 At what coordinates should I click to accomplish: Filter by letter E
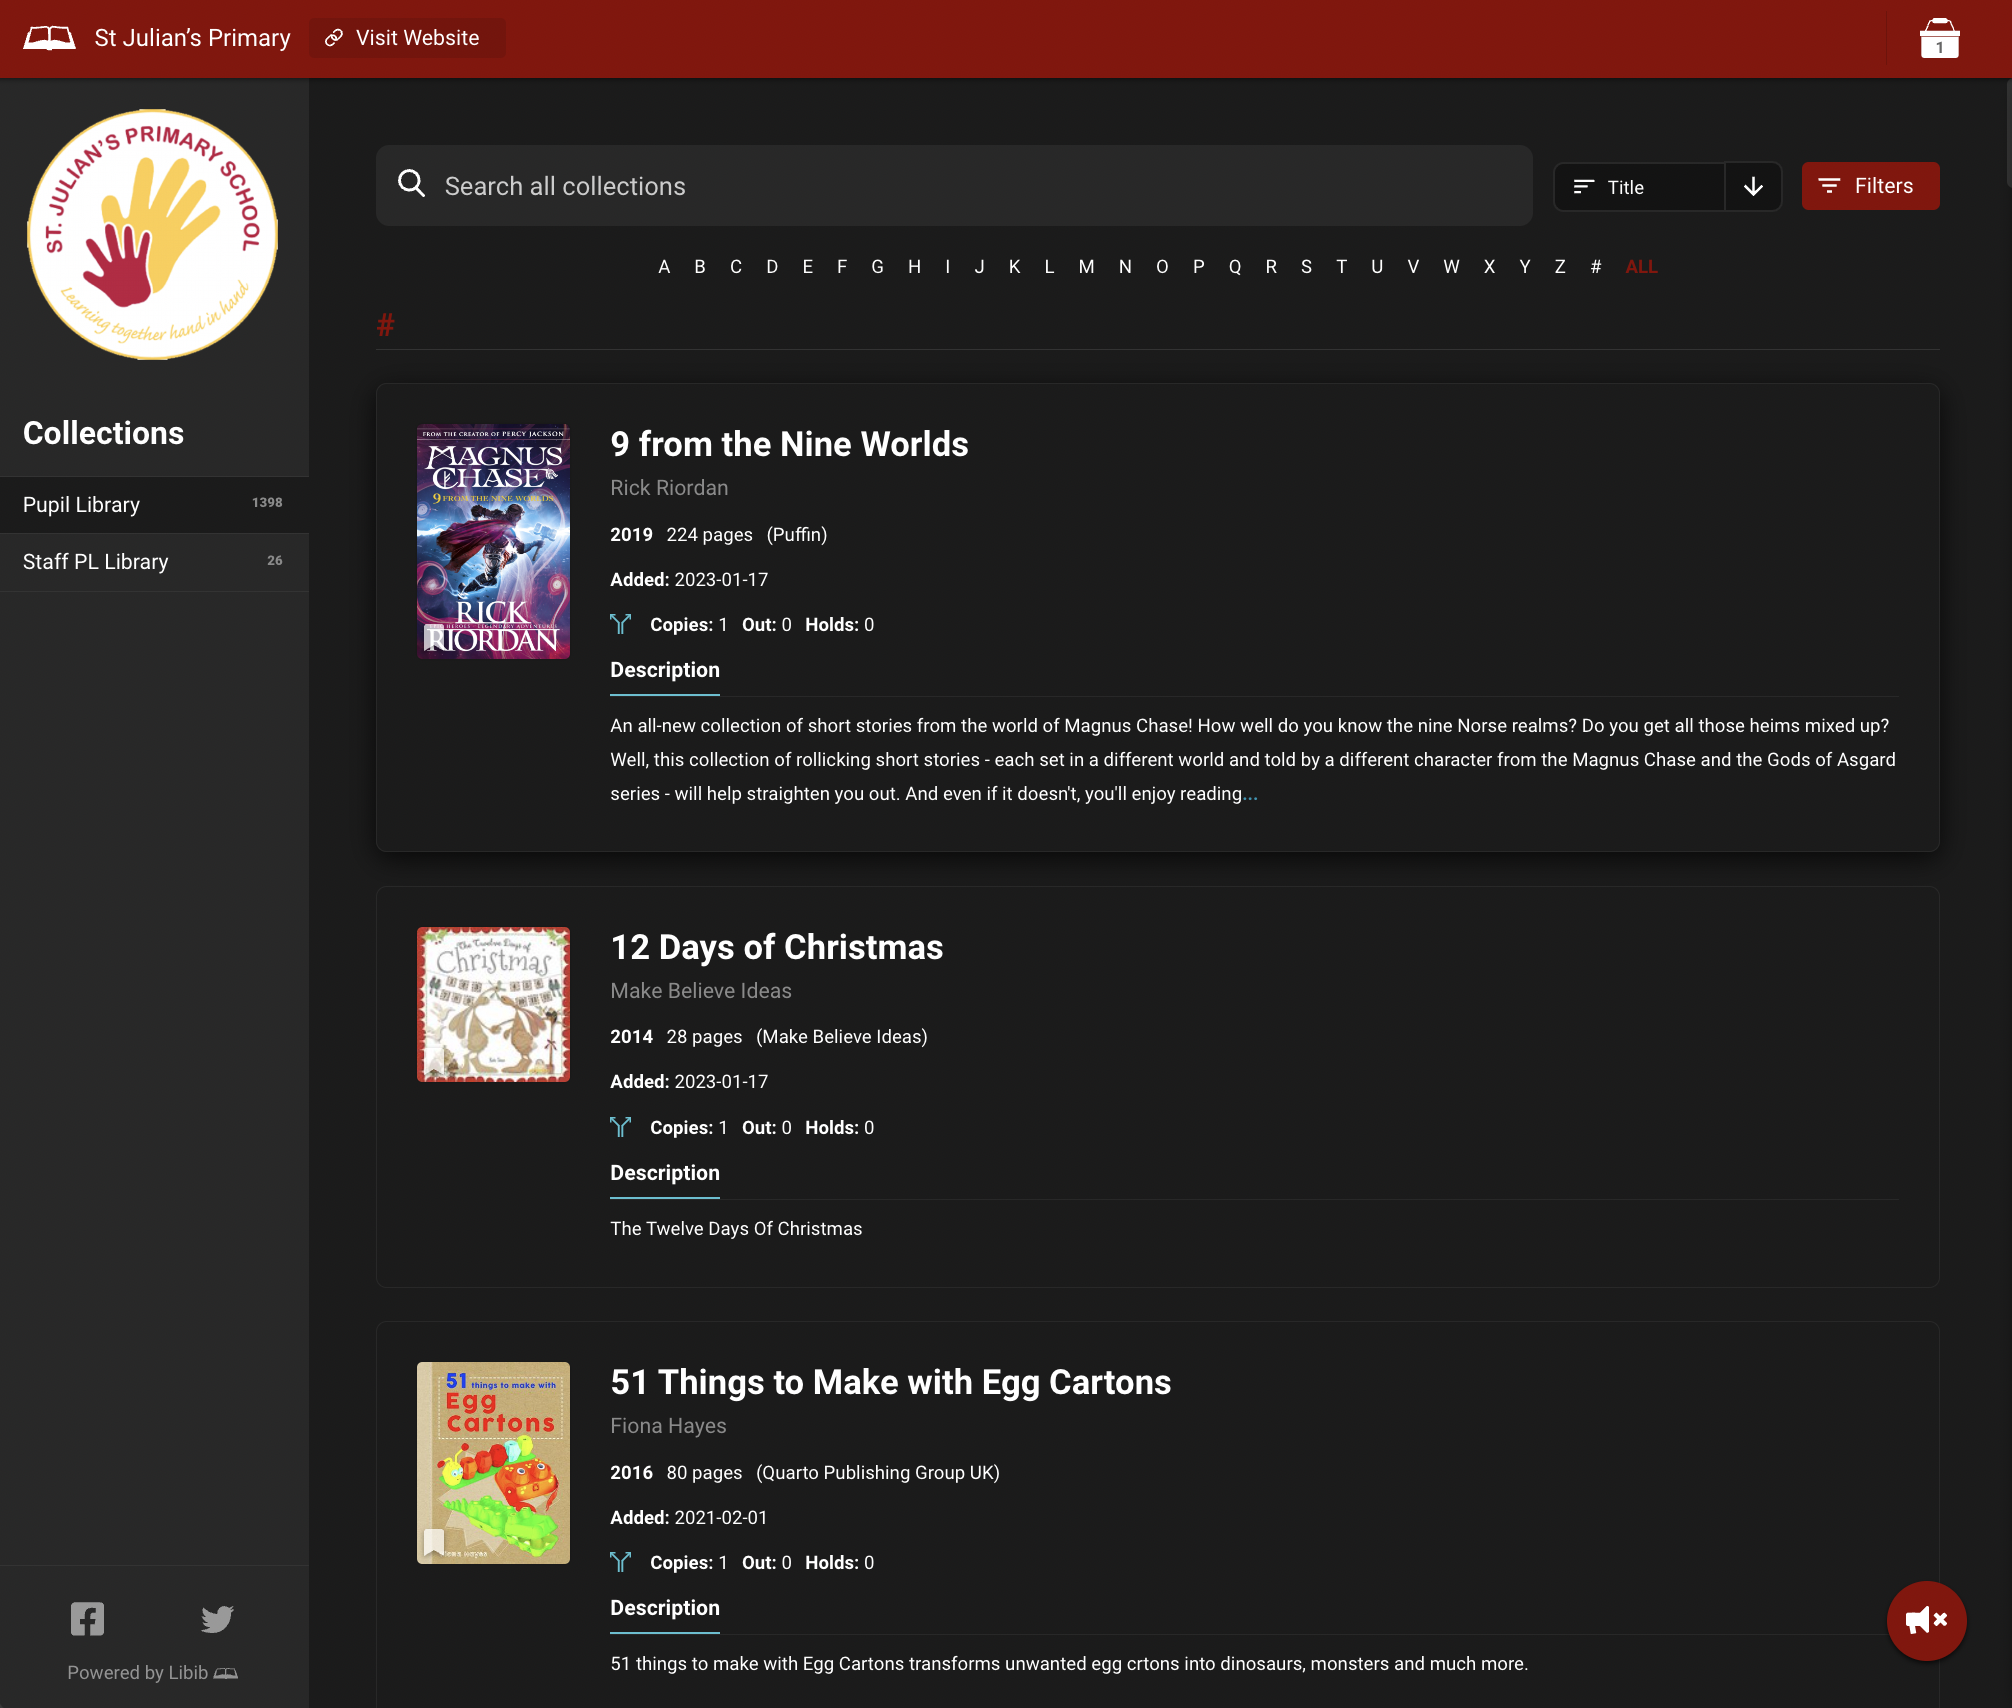[808, 267]
